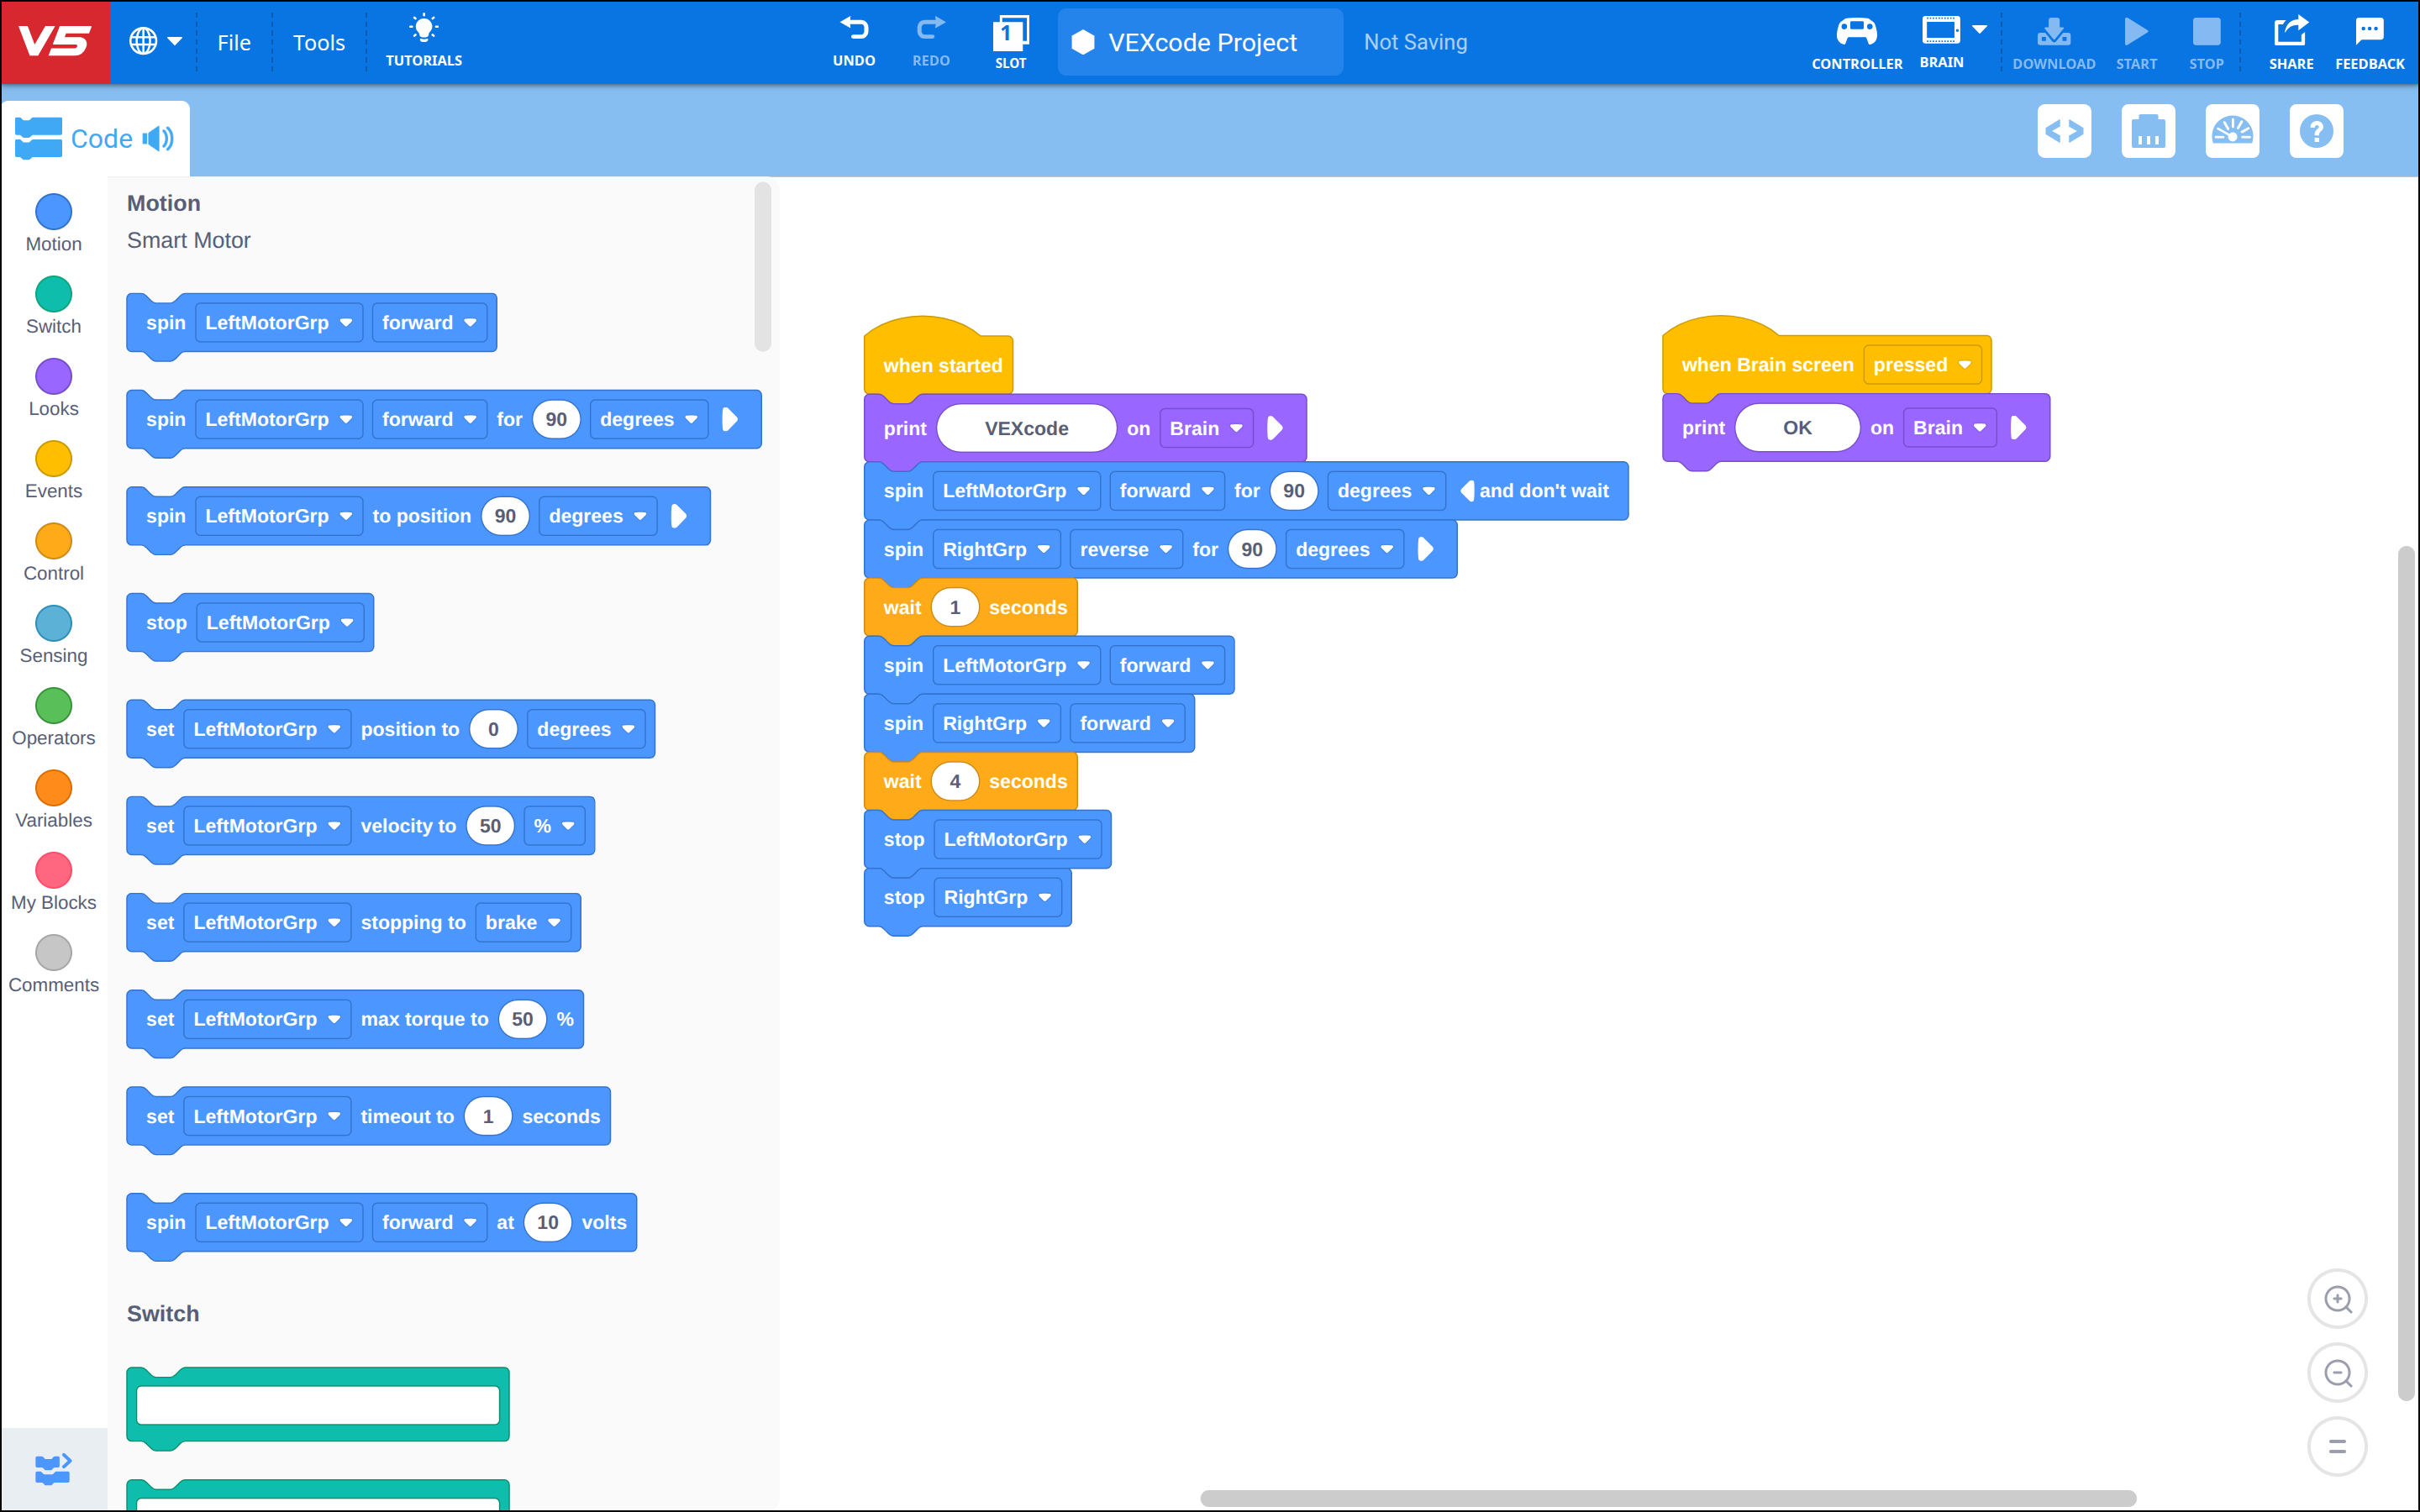The image size is (2420, 1512).
Task: Open the File menu
Action: click(234, 42)
